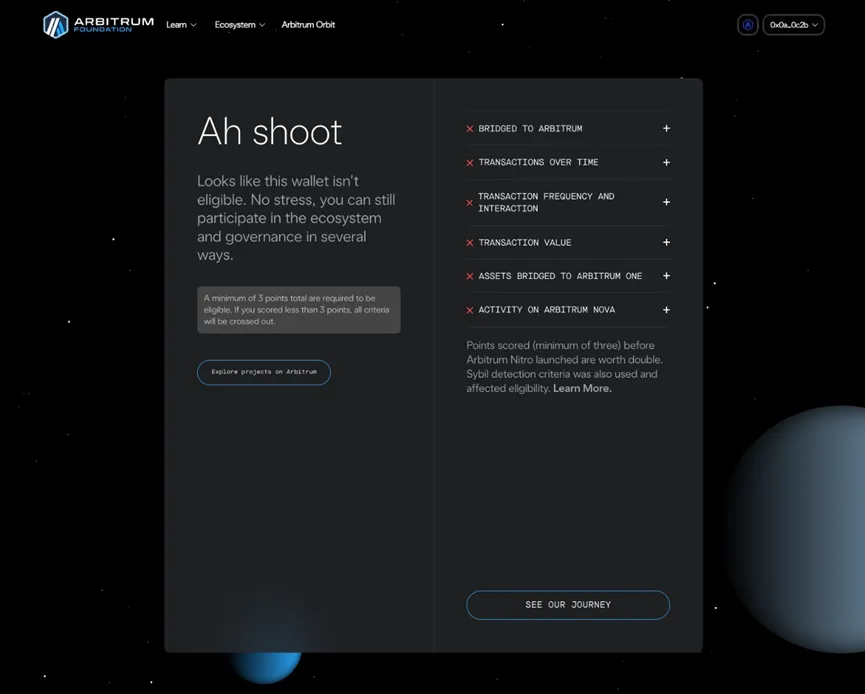
Task: Expand Transactions Over Time with plus icon
Action: pyautogui.click(x=666, y=162)
